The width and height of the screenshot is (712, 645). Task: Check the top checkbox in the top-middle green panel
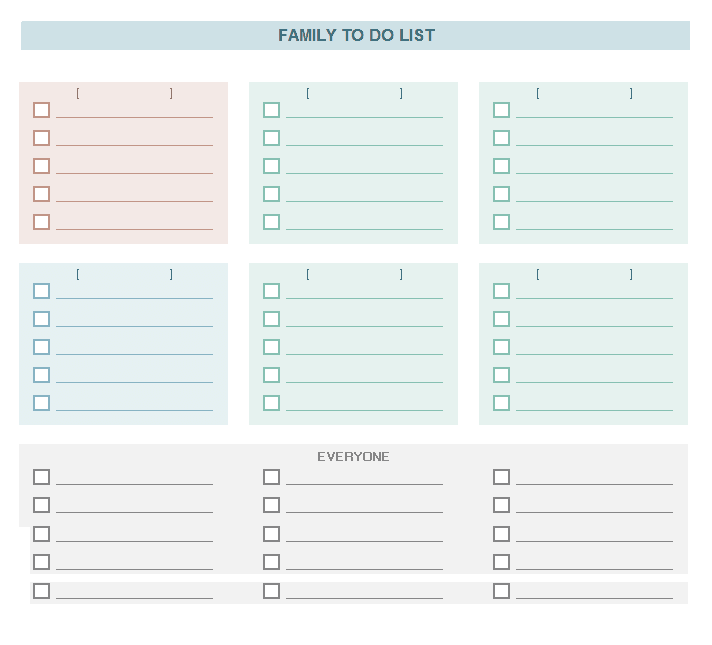click(271, 110)
